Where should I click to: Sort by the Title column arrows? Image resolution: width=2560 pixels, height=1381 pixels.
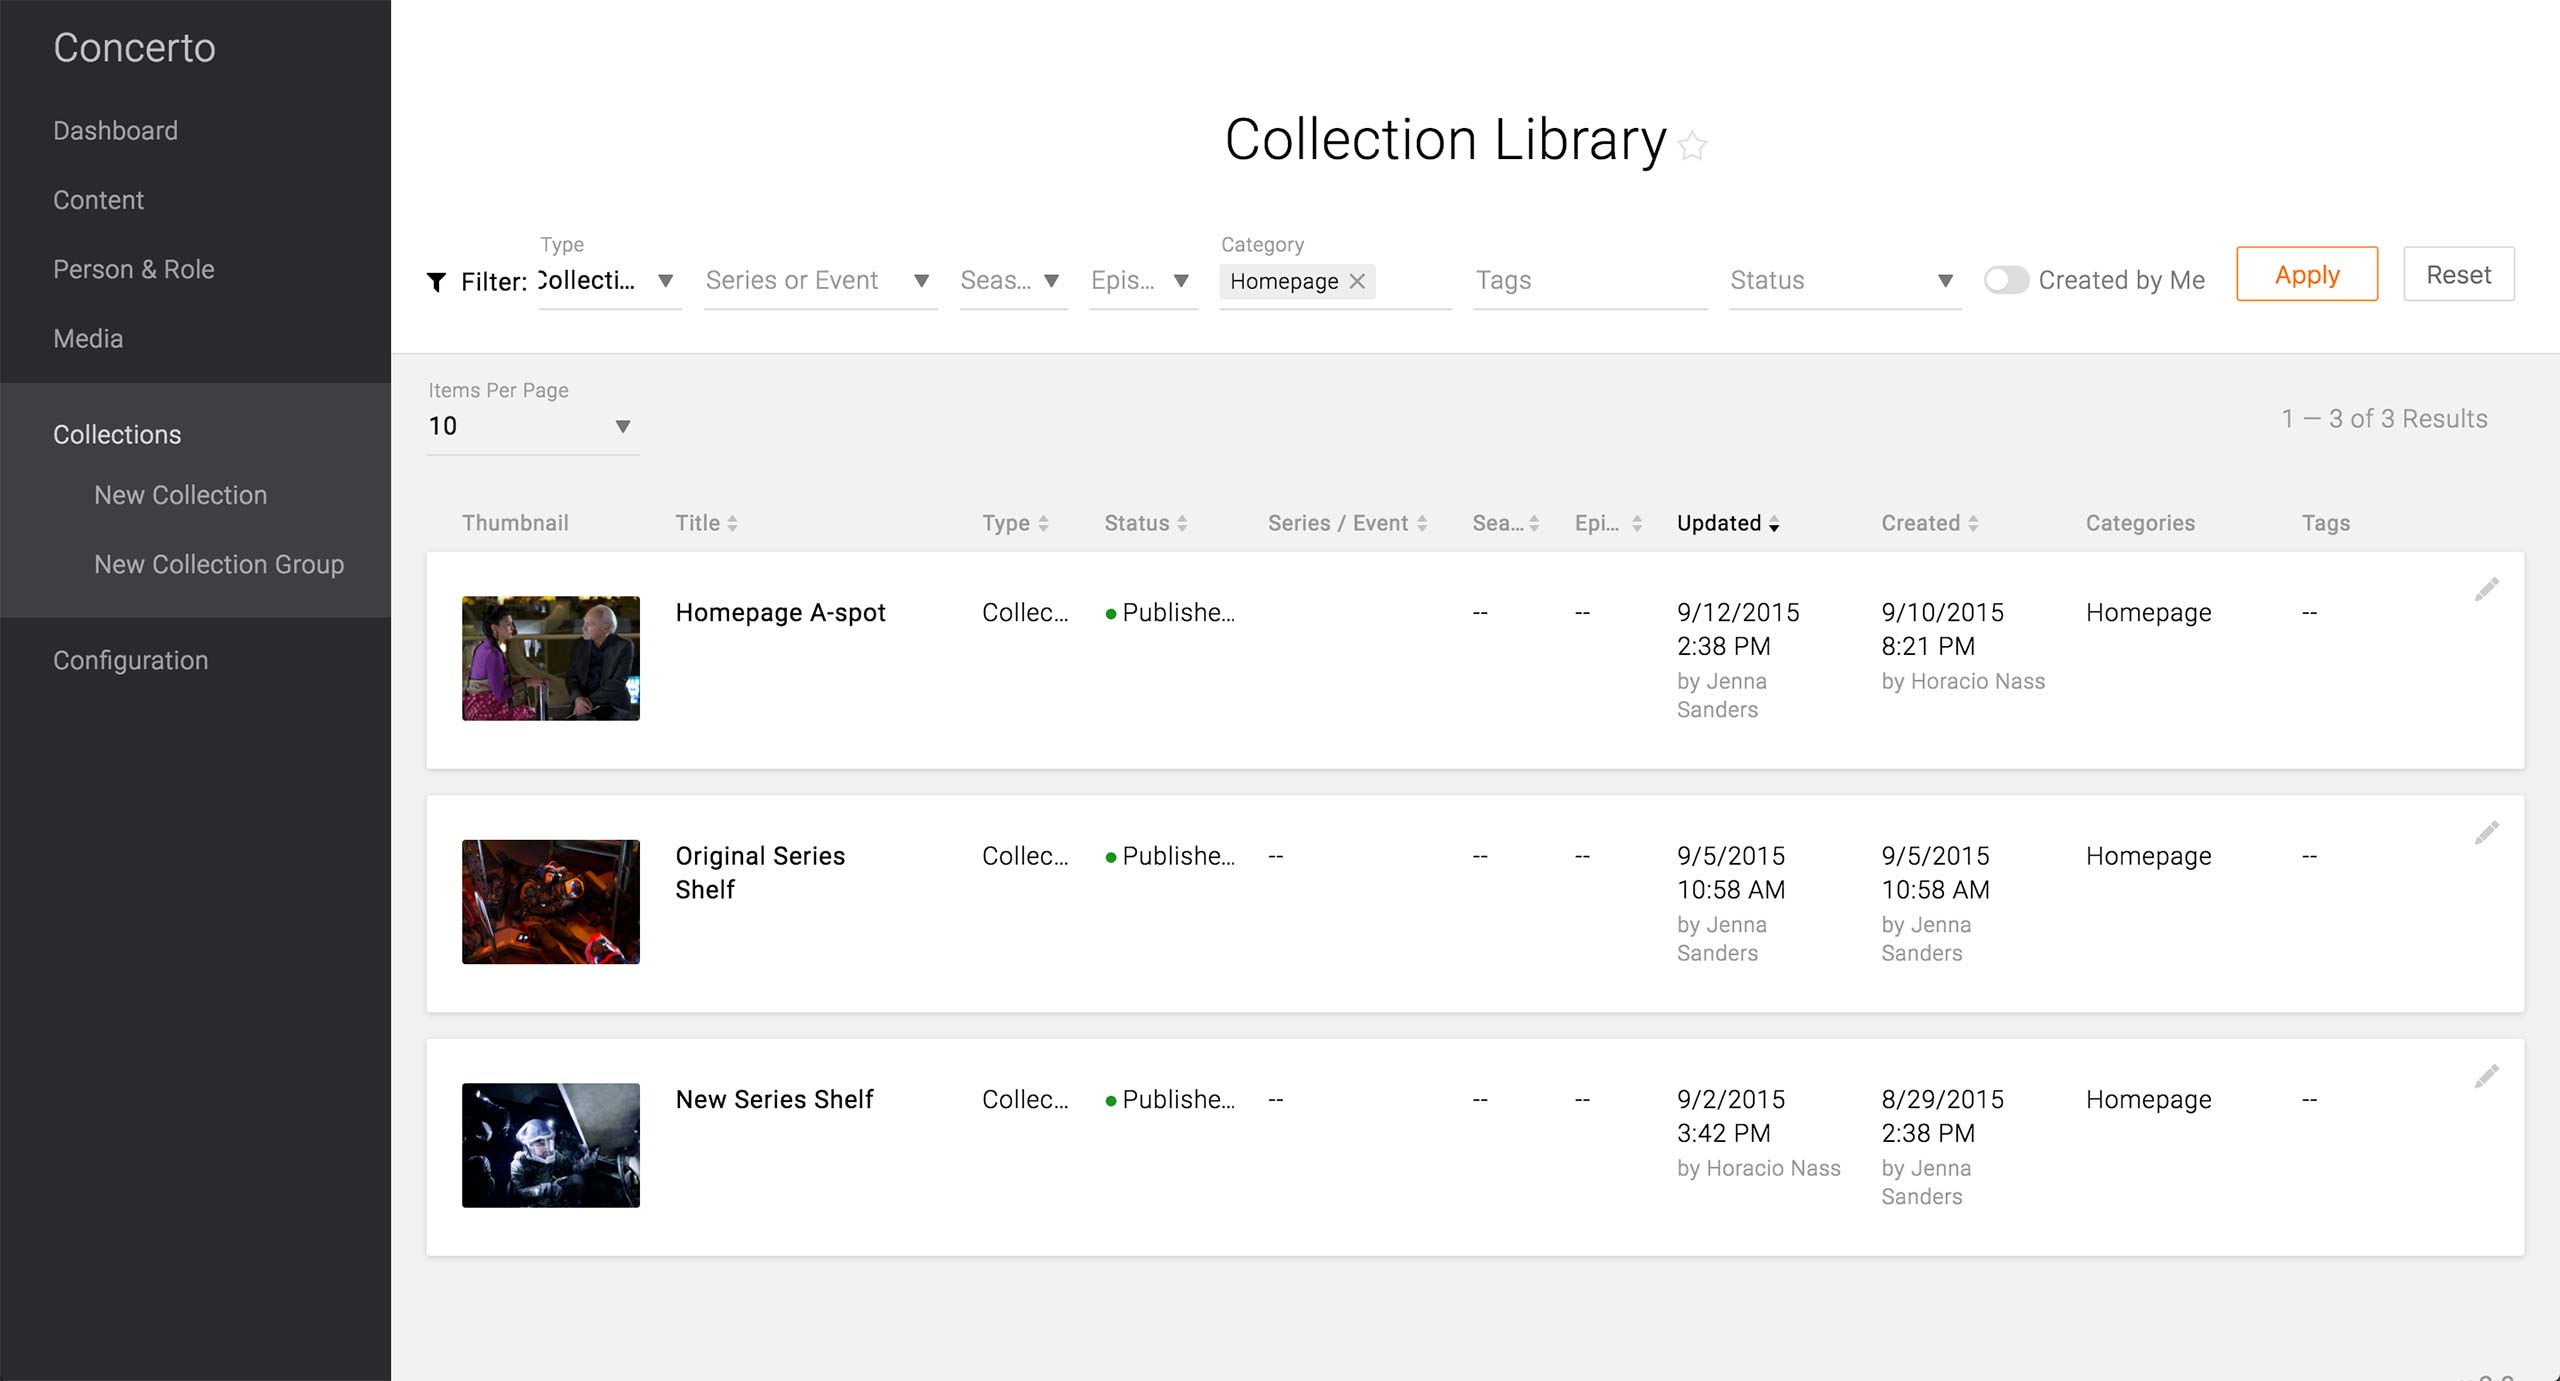tap(732, 523)
